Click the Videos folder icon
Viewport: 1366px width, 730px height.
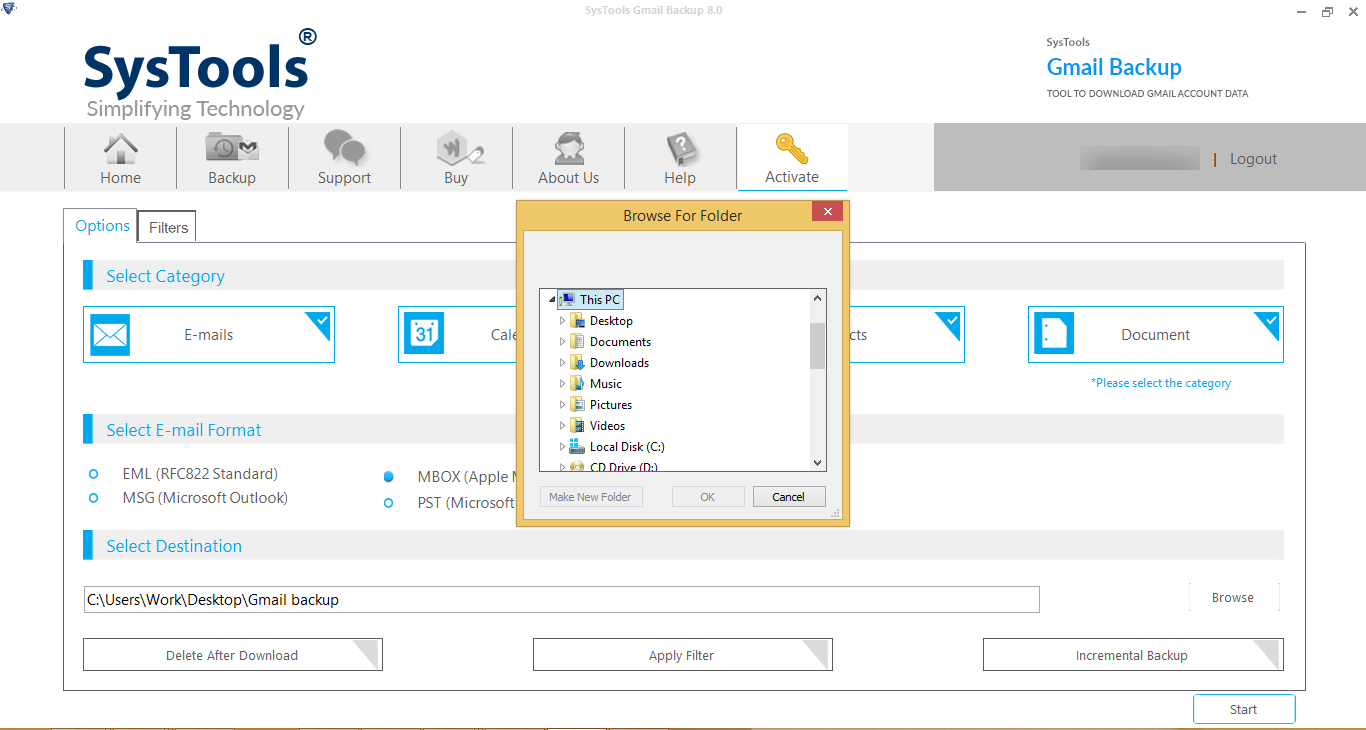[x=577, y=425]
